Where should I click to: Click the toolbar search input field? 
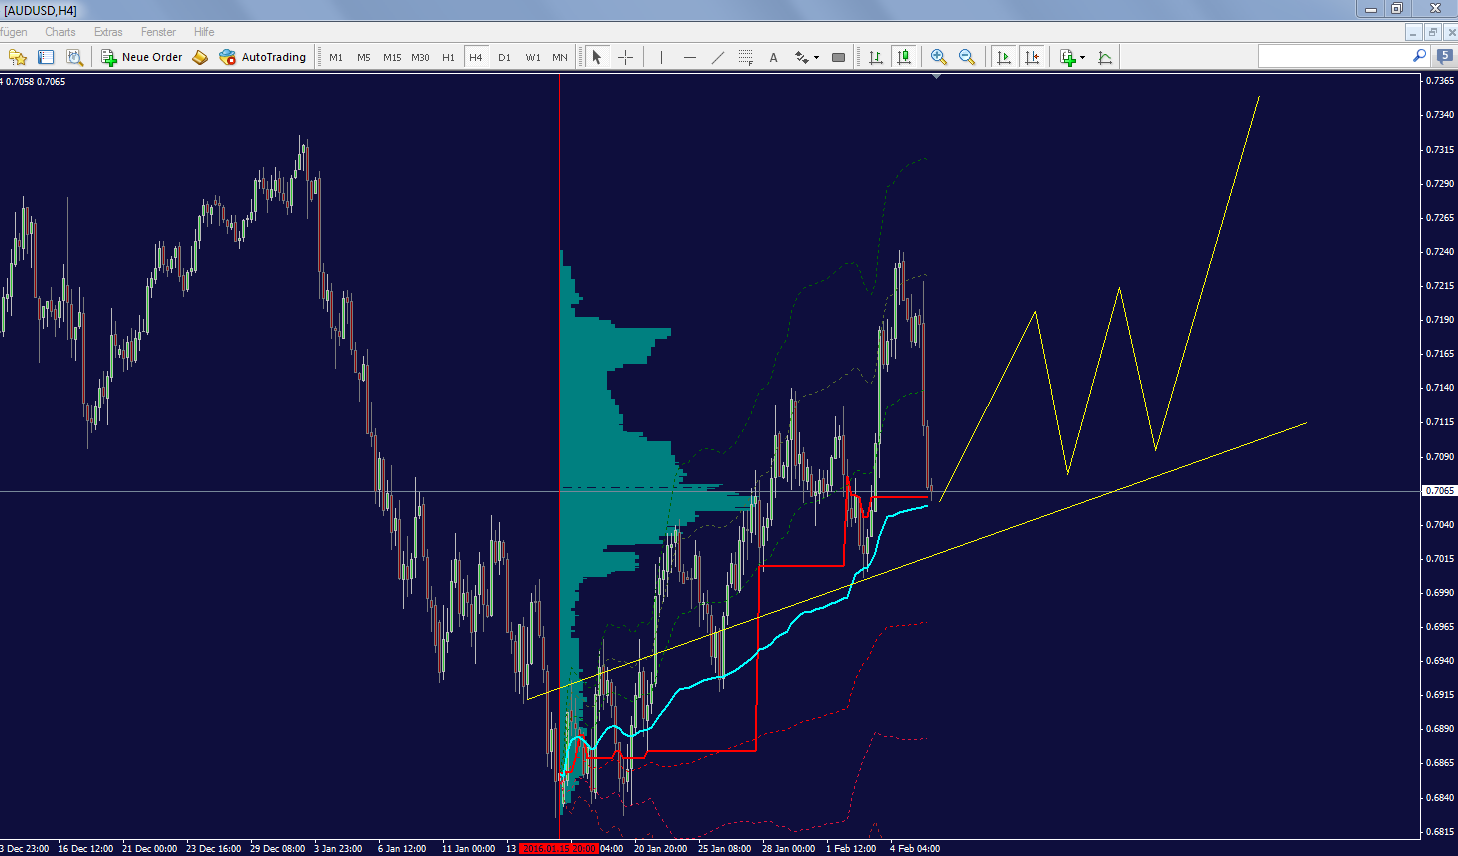pos(1334,56)
